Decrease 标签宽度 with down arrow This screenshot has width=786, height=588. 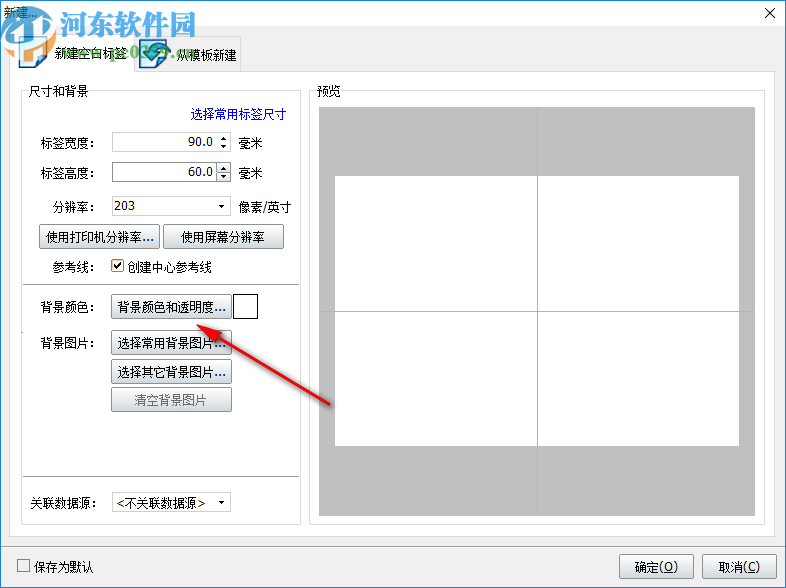click(224, 146)
